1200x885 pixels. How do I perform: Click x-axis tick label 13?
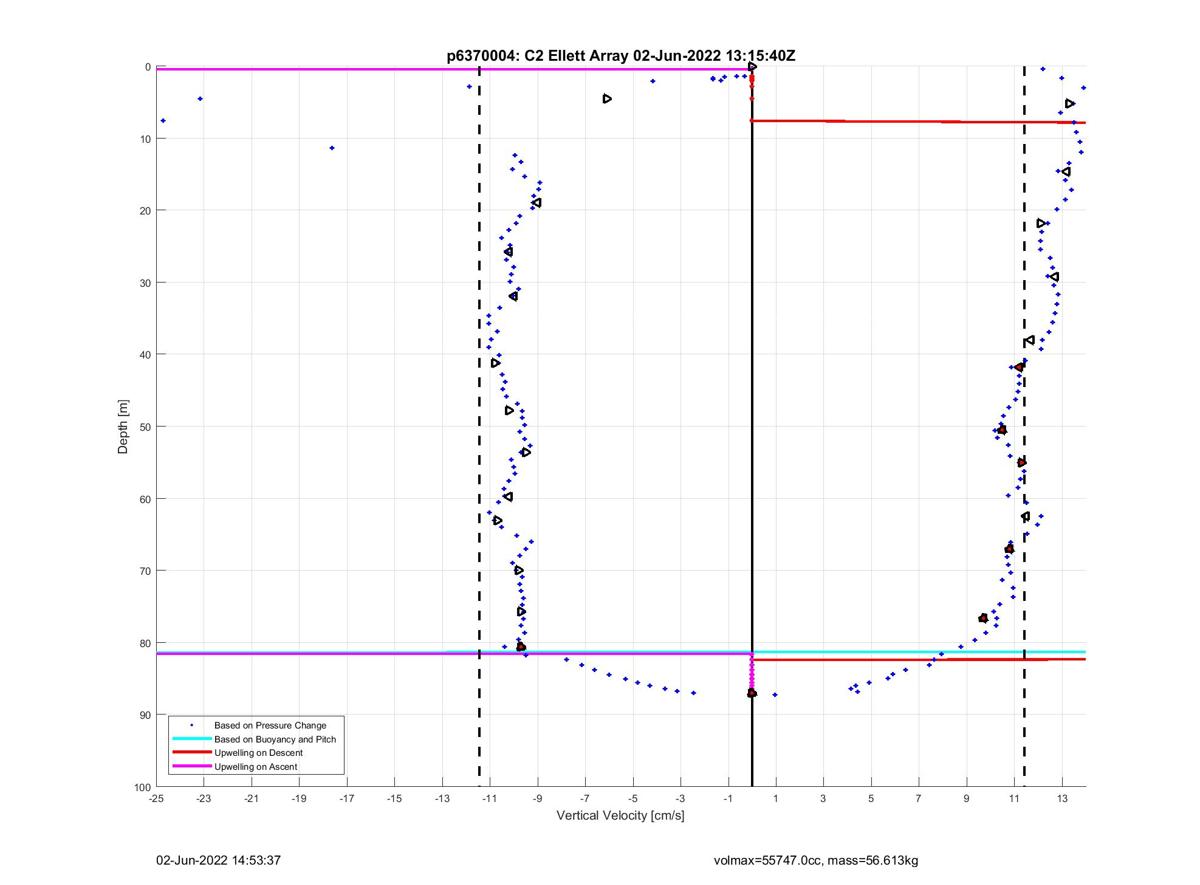point(1062,798)
